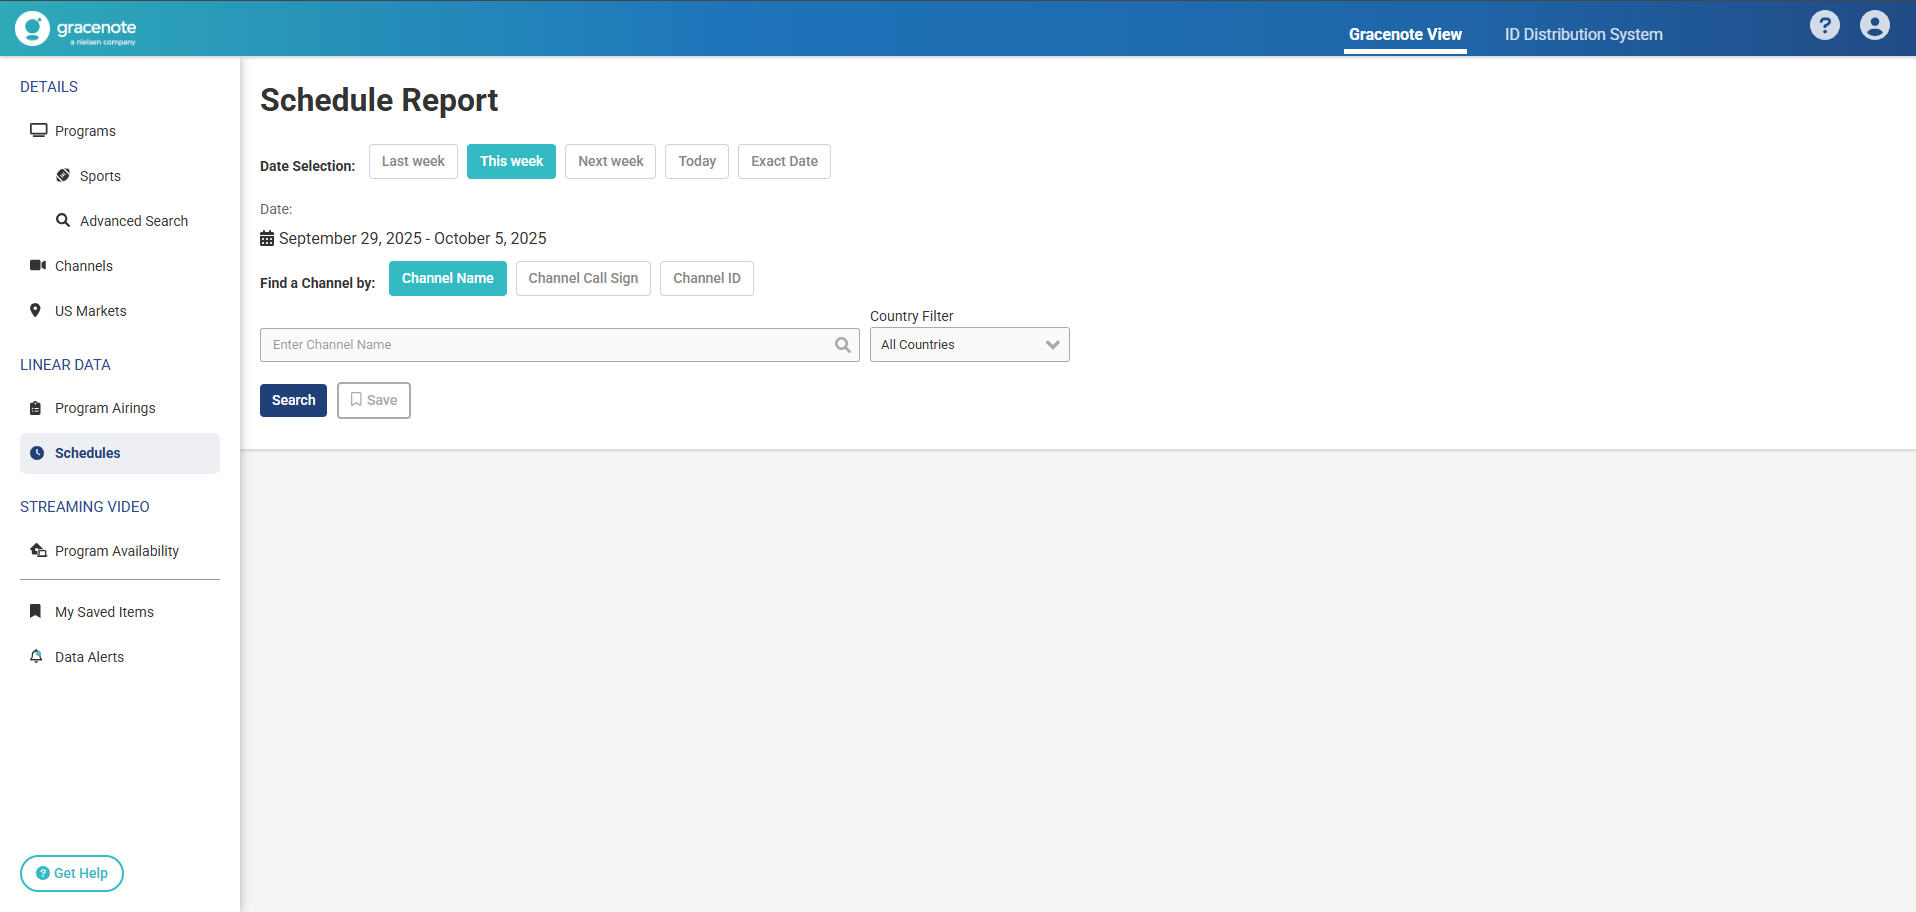The height and width of the screenshot is (912, 1916).
Task: Open the user account profile icon
Action: 1874,25
